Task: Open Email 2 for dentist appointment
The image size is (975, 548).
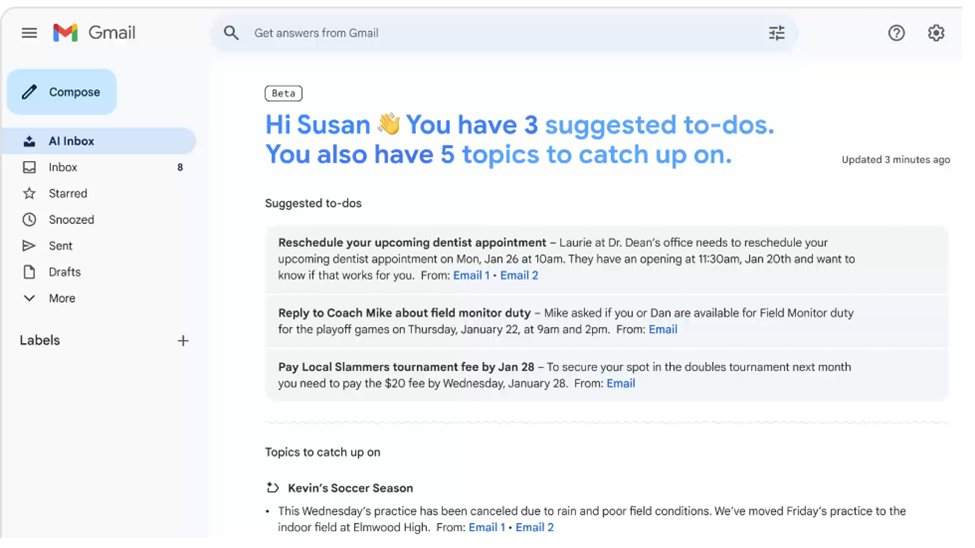Action: tap(519, 276)
